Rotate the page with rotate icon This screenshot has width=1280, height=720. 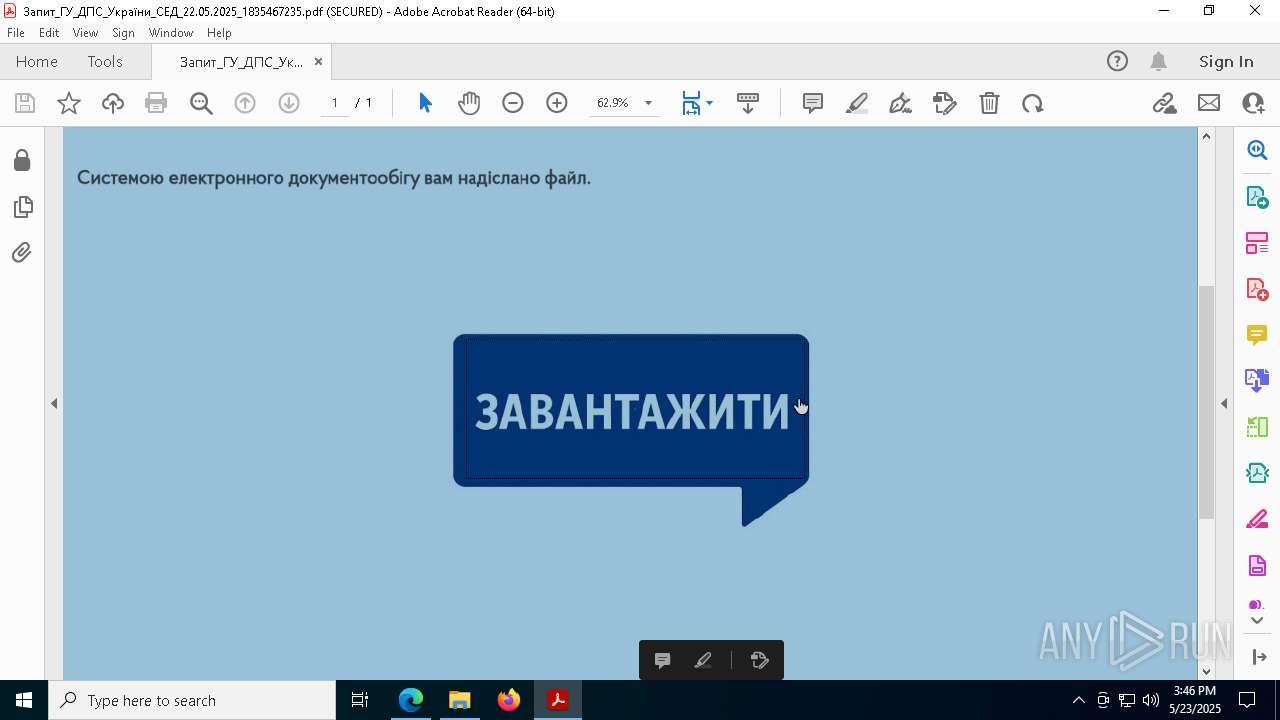point(1033,103)
